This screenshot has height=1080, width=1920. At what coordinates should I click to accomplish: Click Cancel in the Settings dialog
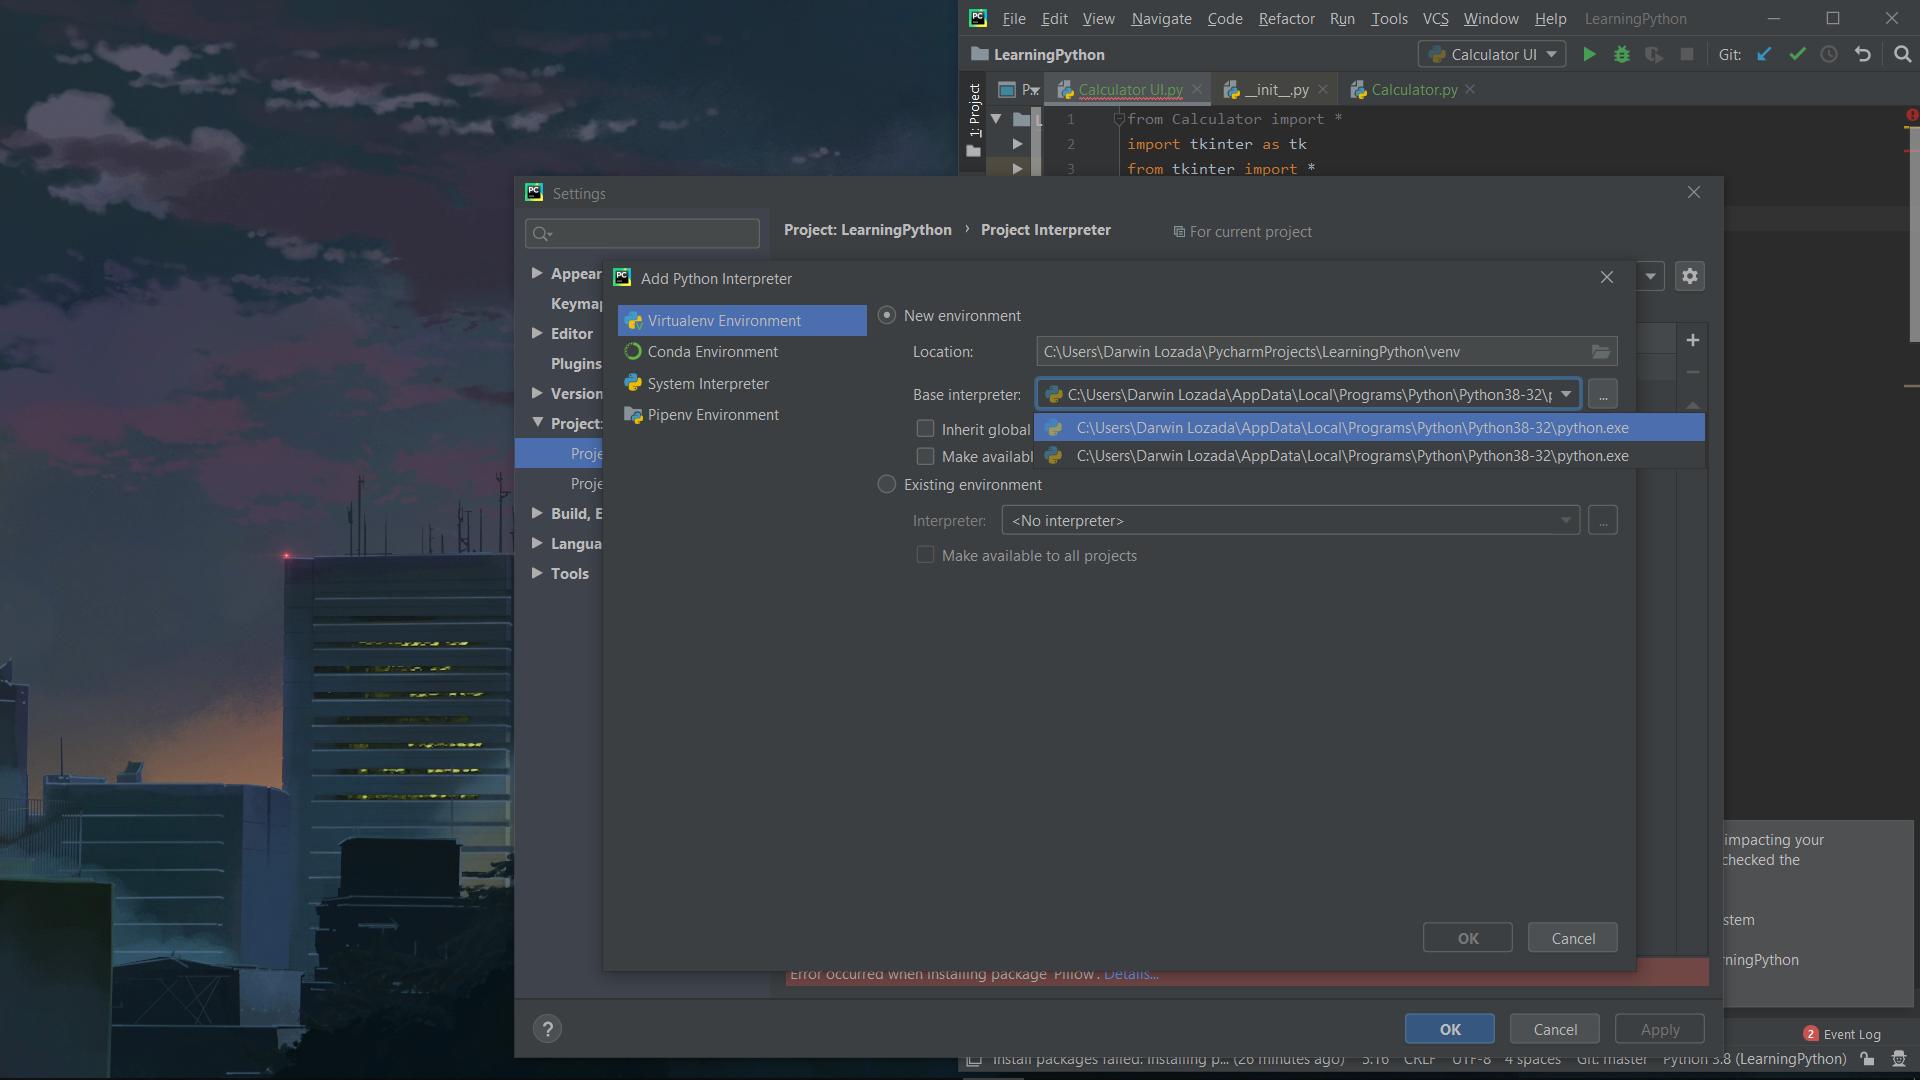(1555, 1029)
